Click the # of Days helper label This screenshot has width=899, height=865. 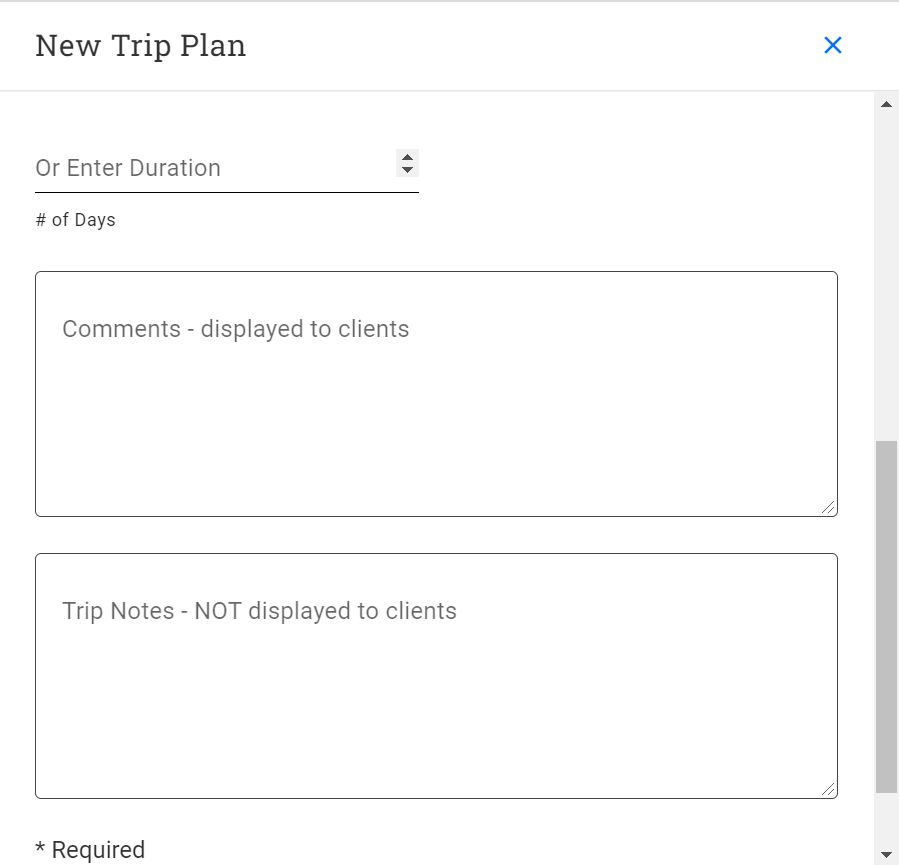(76, 220)
